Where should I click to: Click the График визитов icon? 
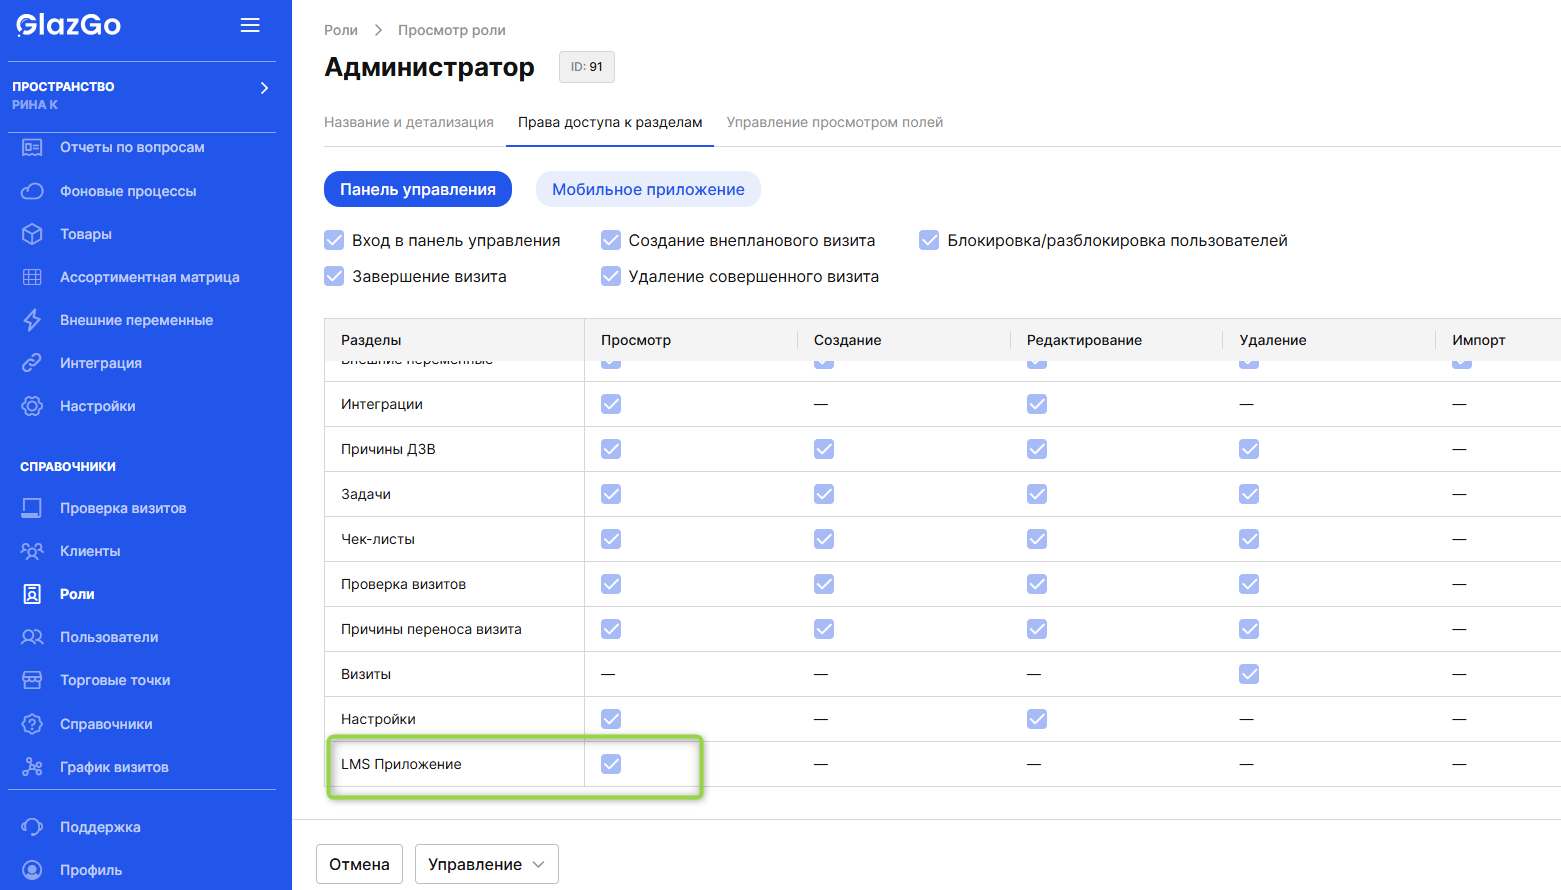pyautogui.click(x=32, y=767)
